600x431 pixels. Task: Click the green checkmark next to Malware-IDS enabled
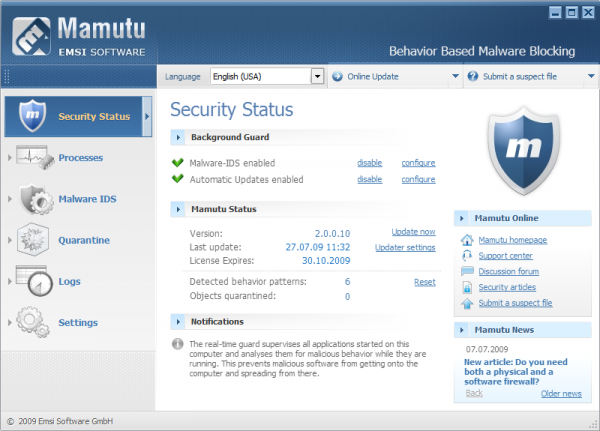[178, 163]
